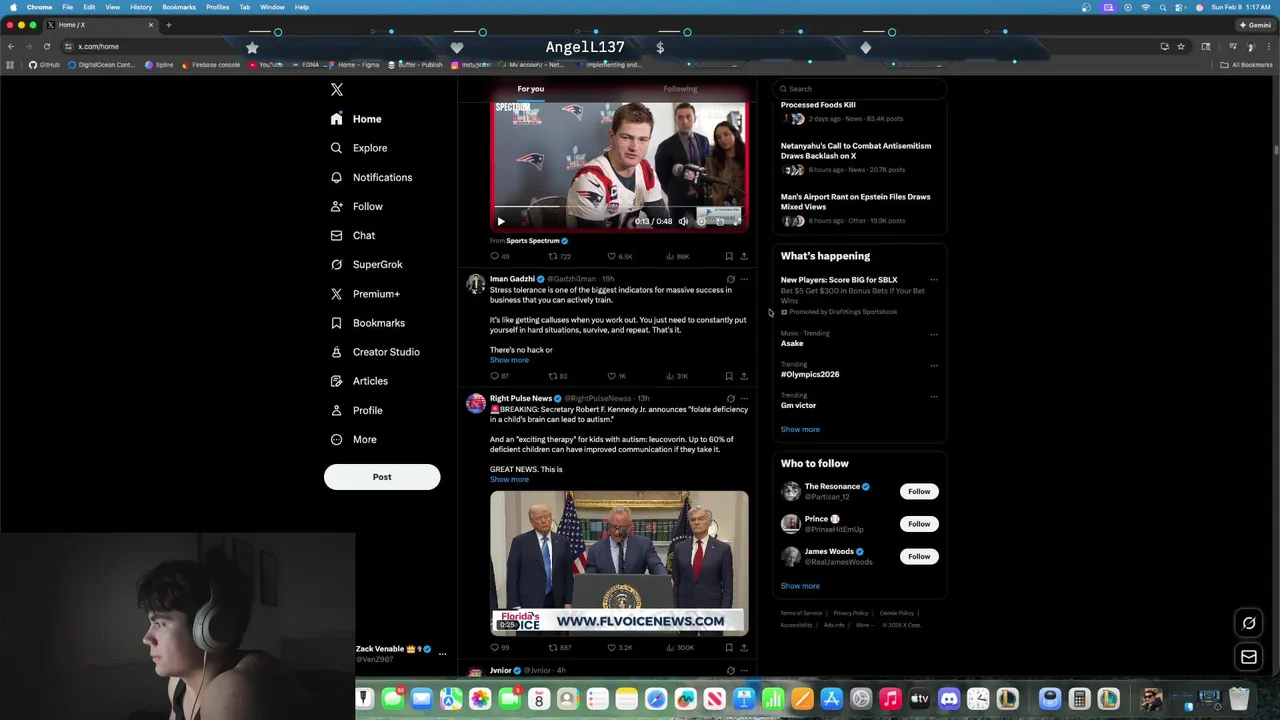Open the Chrome Bookmarks menu

point(179,7)
